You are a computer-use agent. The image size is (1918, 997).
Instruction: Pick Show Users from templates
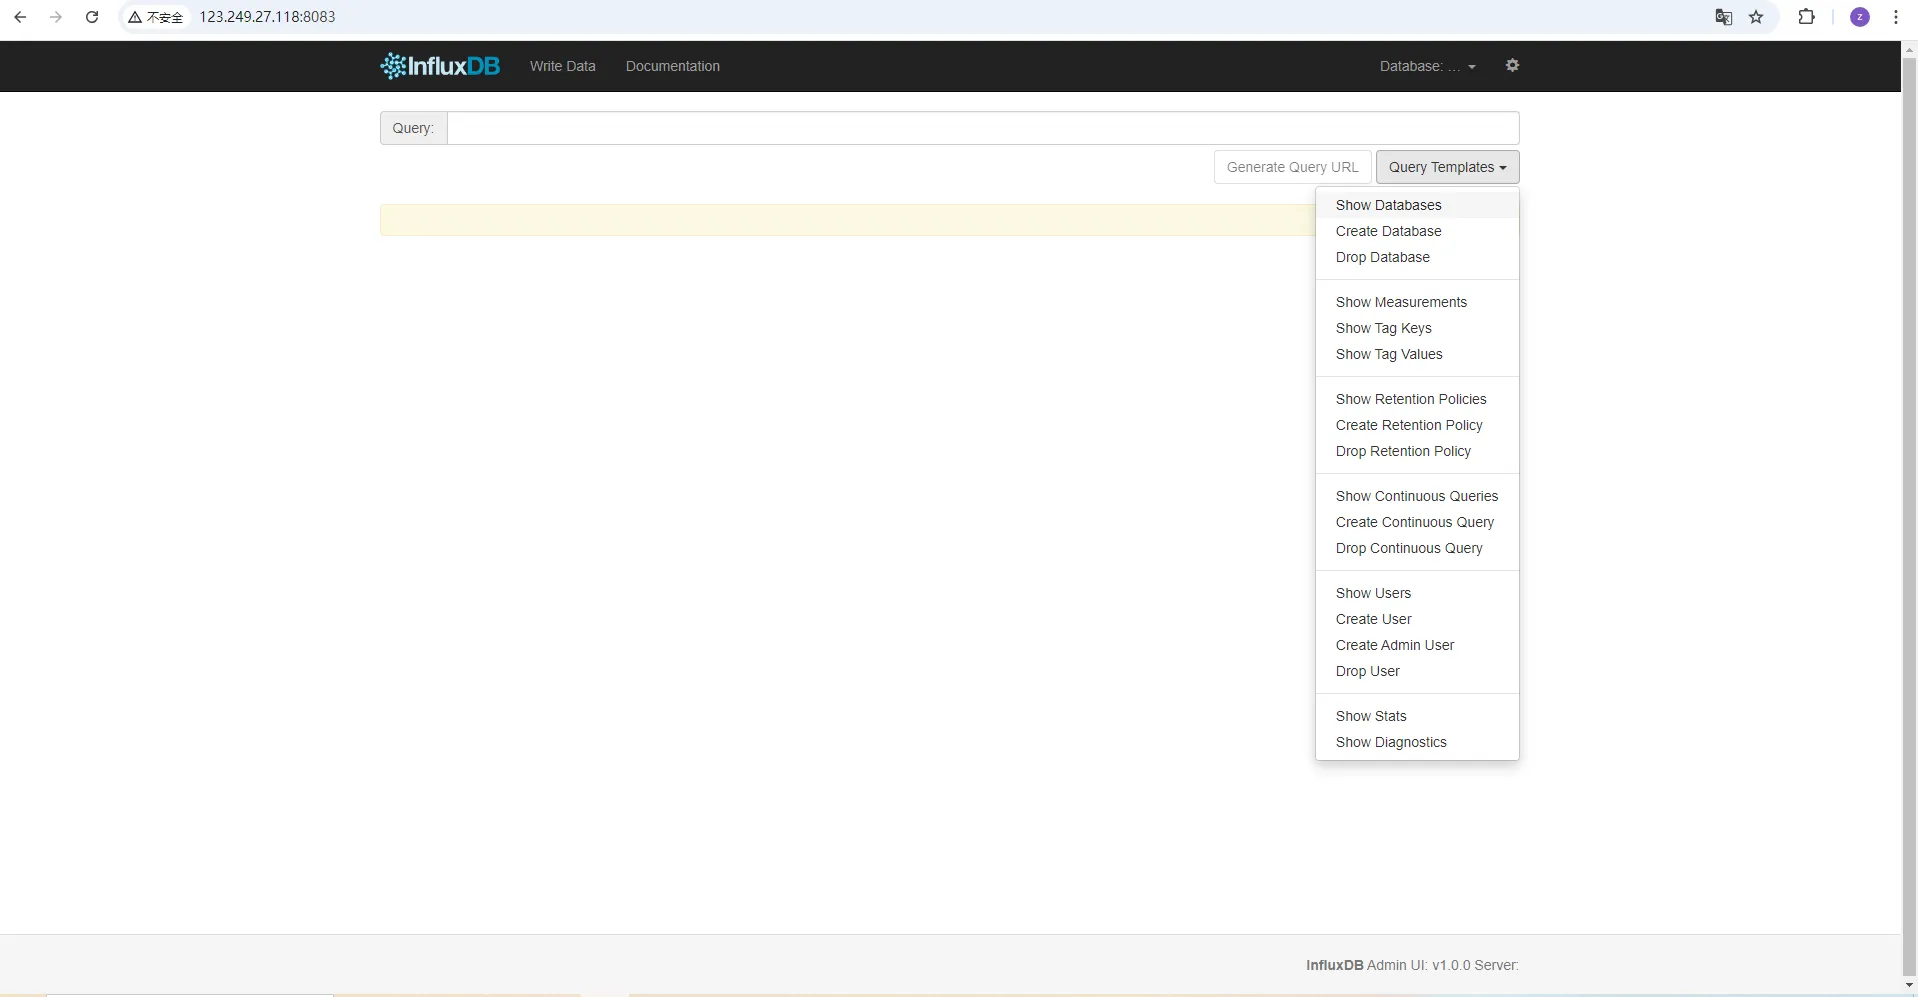pyautogui.click(x=1417, y=593)
